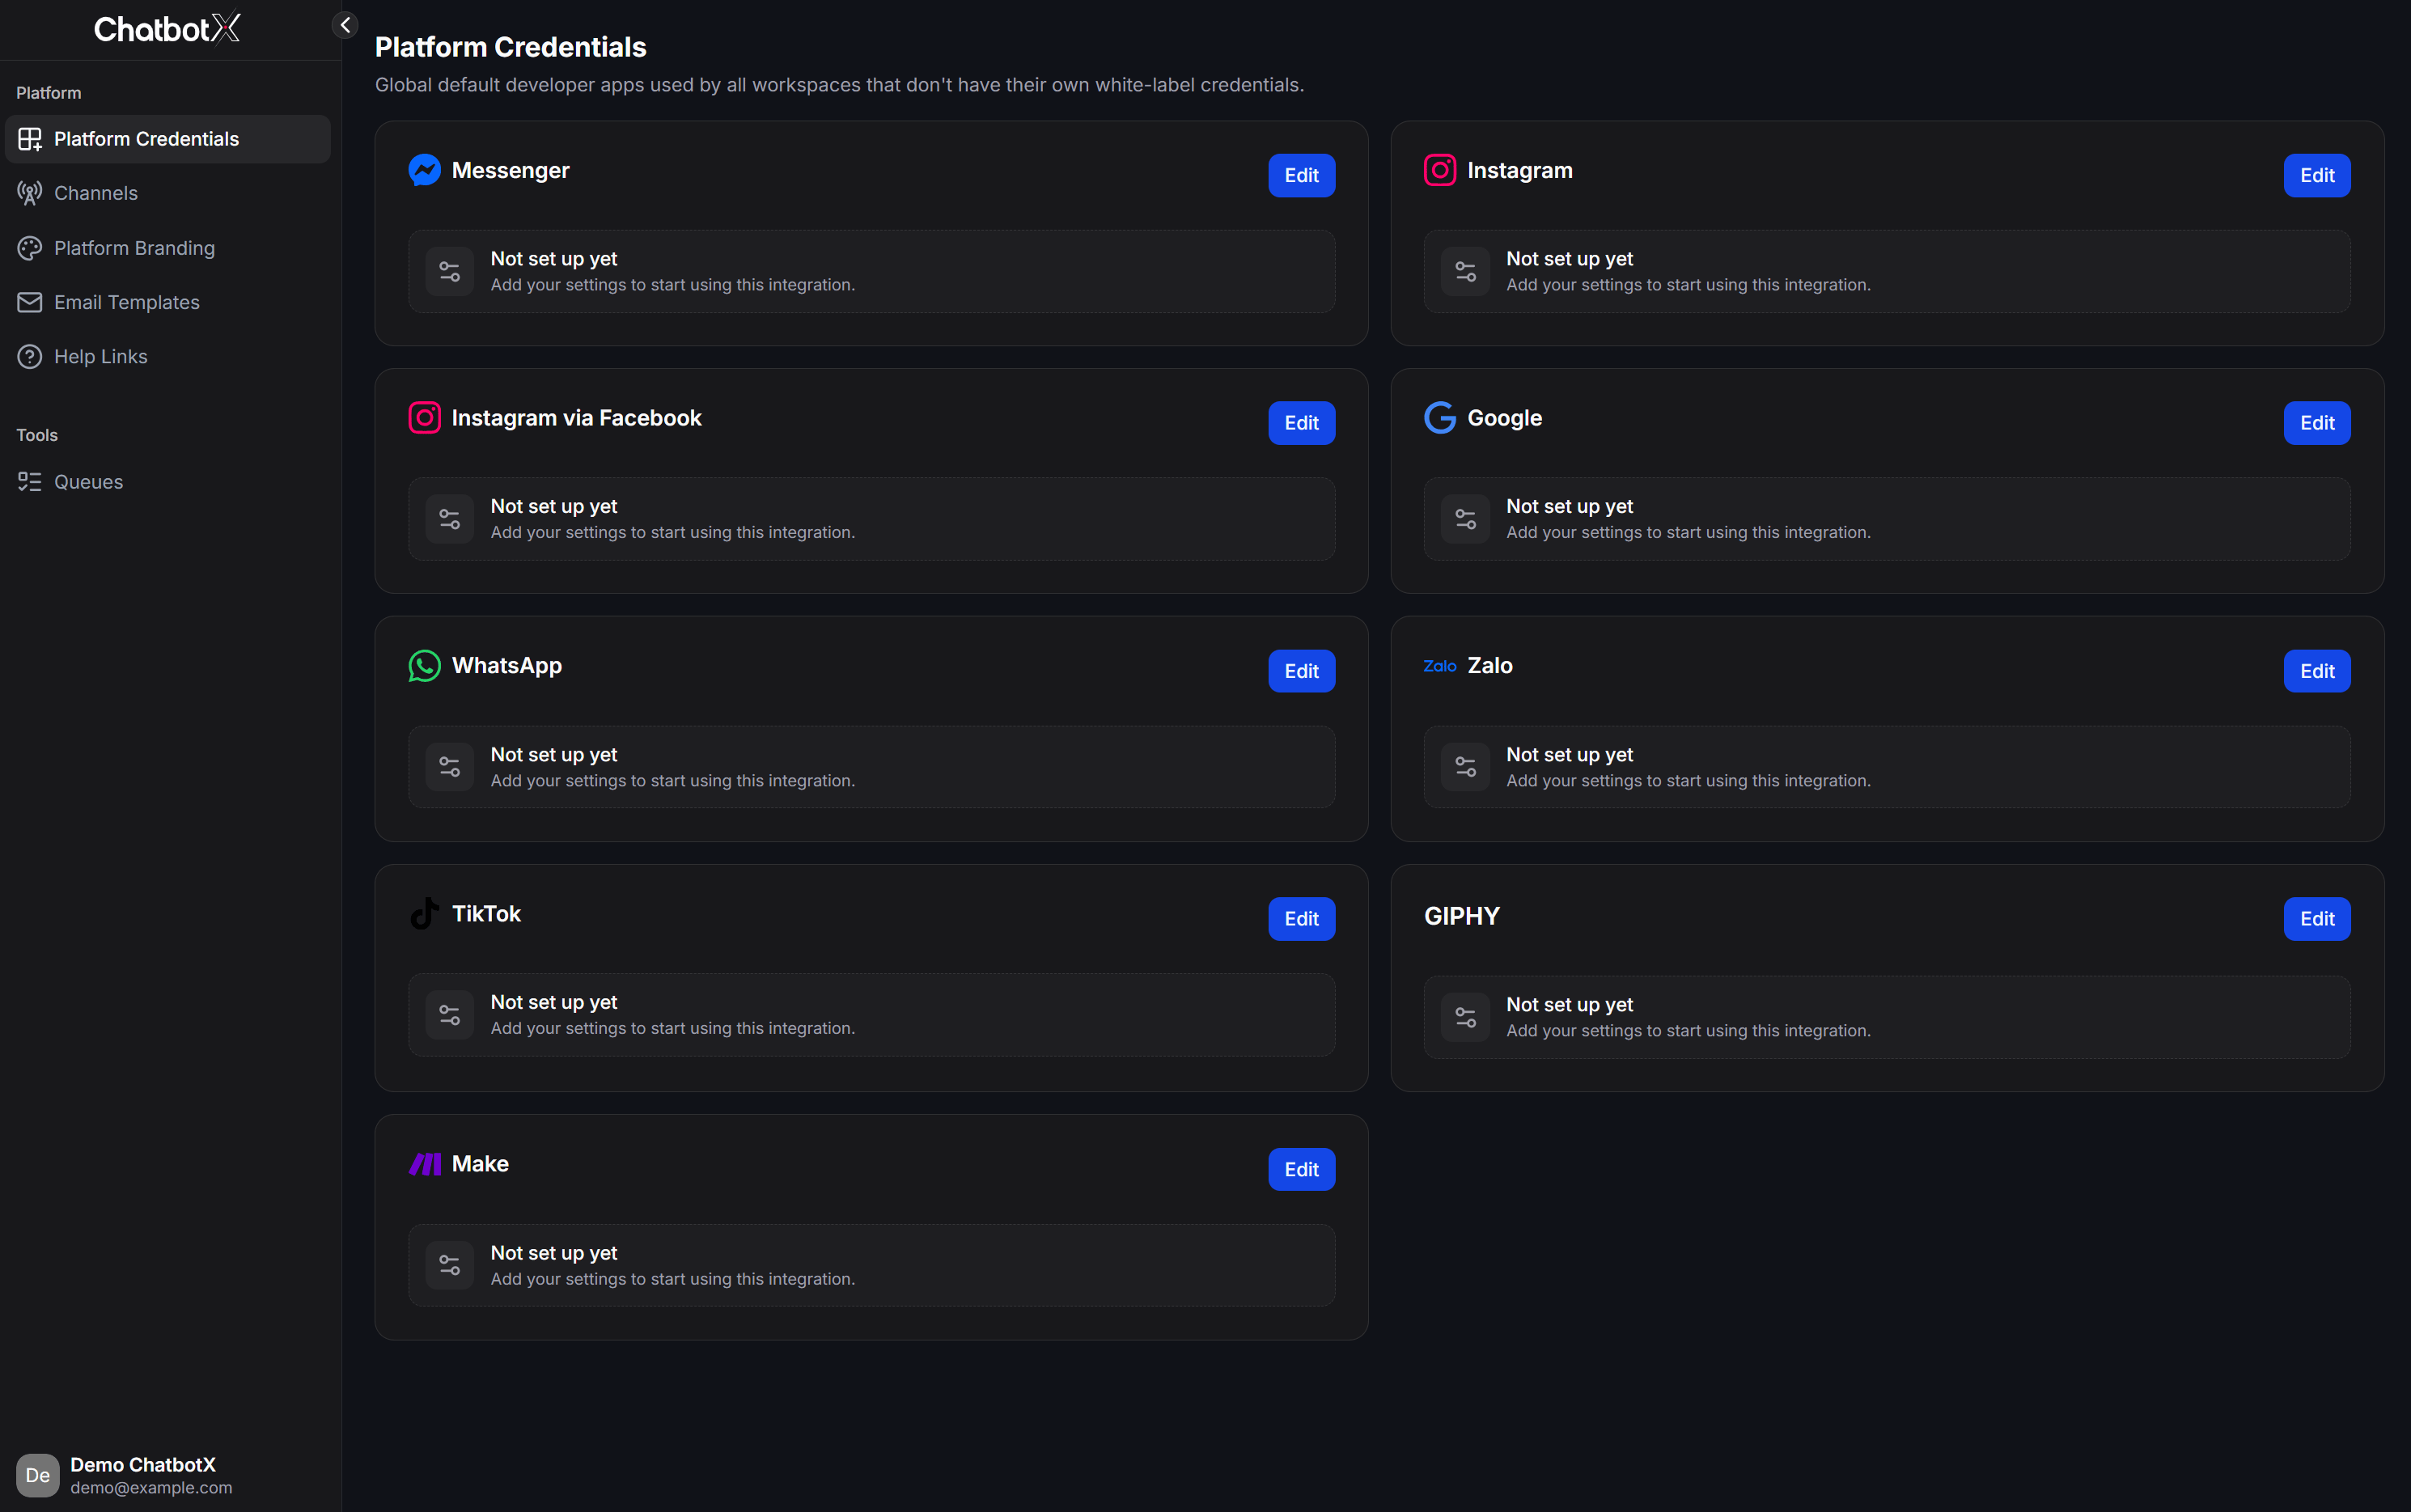Click the Zalo logo icon
Viewport: 2411px width, 1512px height.
click(x=1440, y=666)
